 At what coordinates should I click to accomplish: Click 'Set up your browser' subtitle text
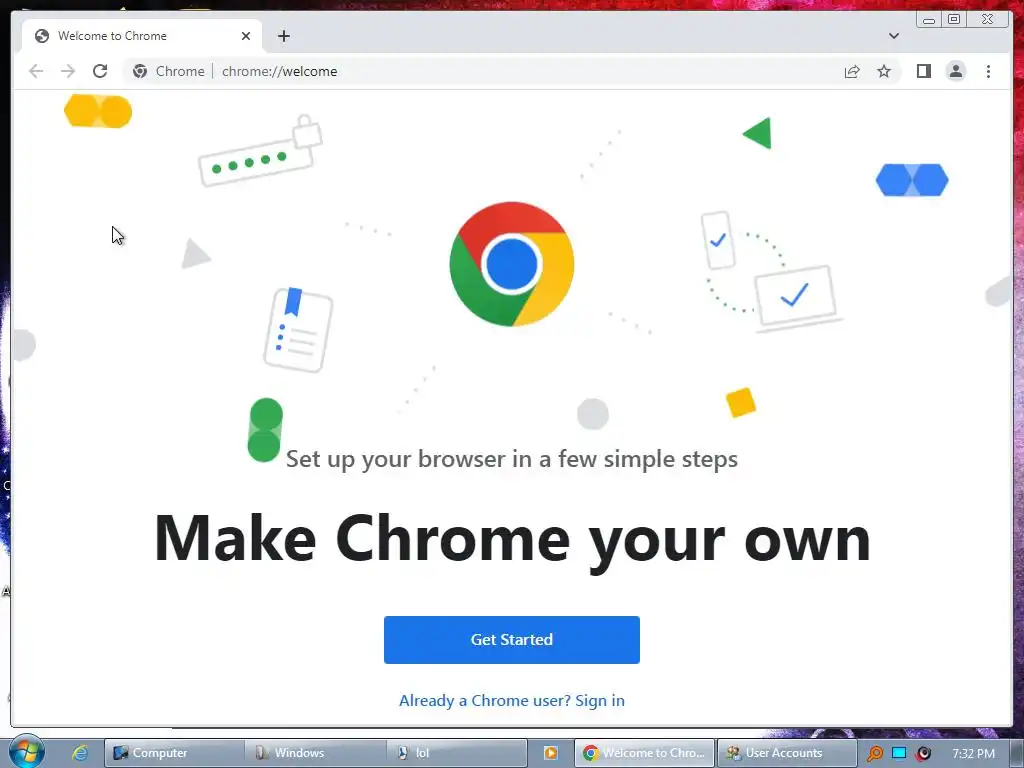512,459
